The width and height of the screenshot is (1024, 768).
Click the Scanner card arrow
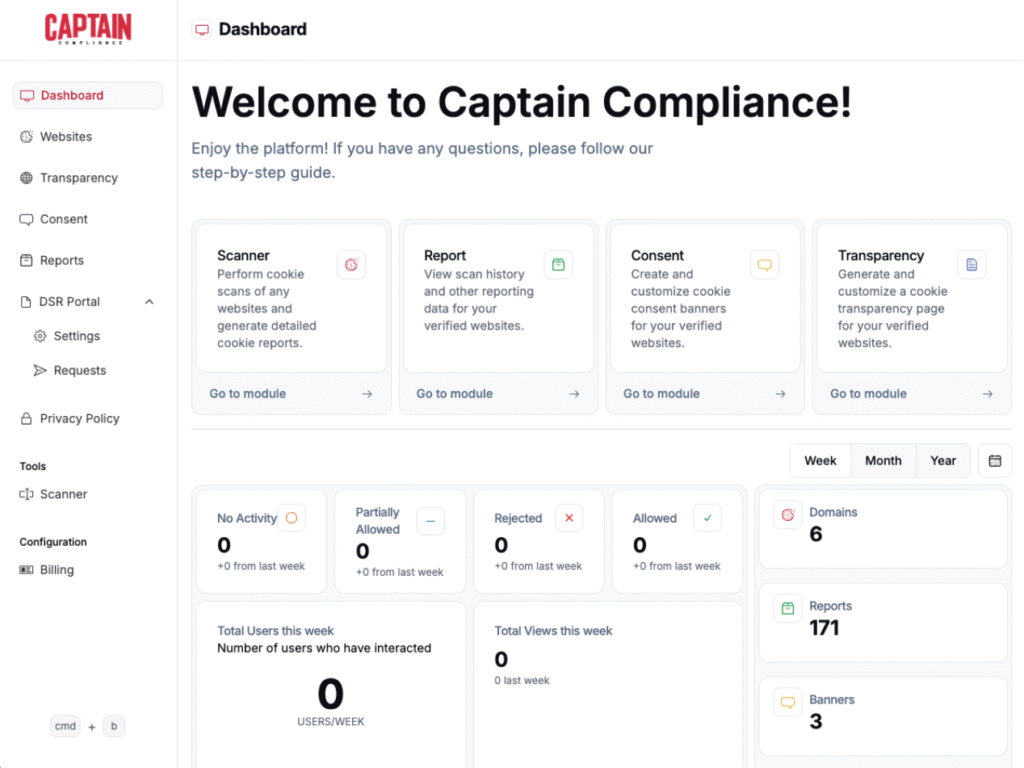[x=367, y=394]
